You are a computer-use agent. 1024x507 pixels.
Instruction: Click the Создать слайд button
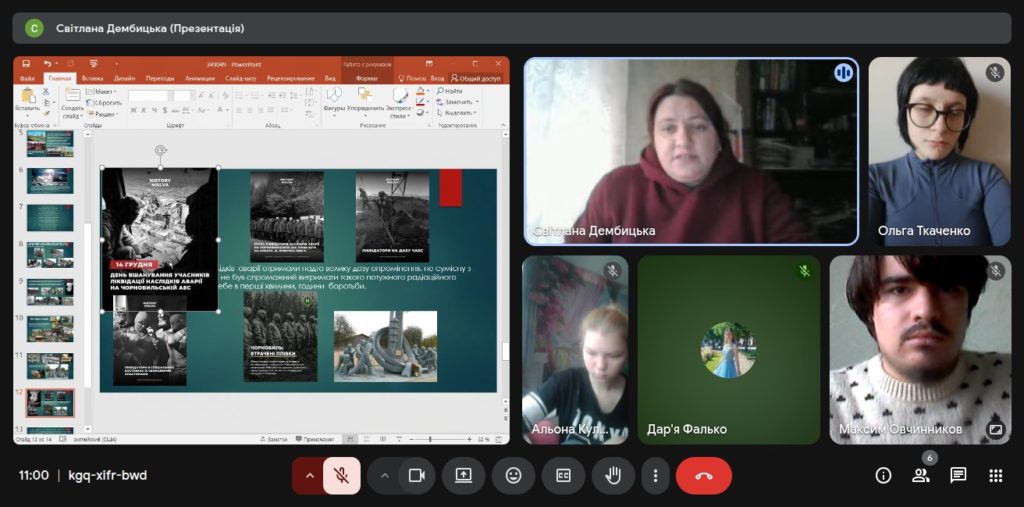72,104
